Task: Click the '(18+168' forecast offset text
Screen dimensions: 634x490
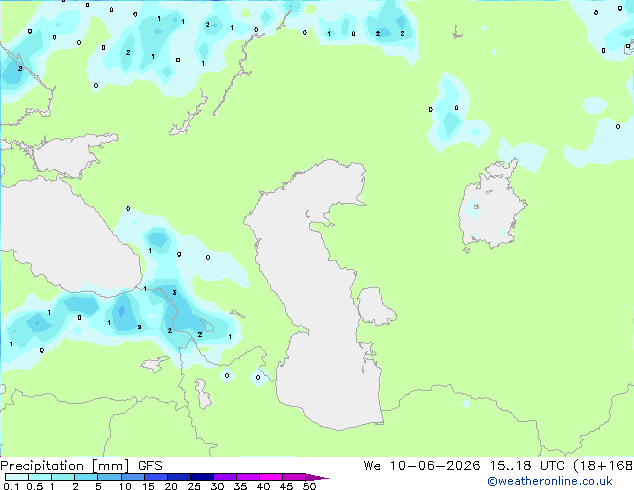Action: pos(604,466)
